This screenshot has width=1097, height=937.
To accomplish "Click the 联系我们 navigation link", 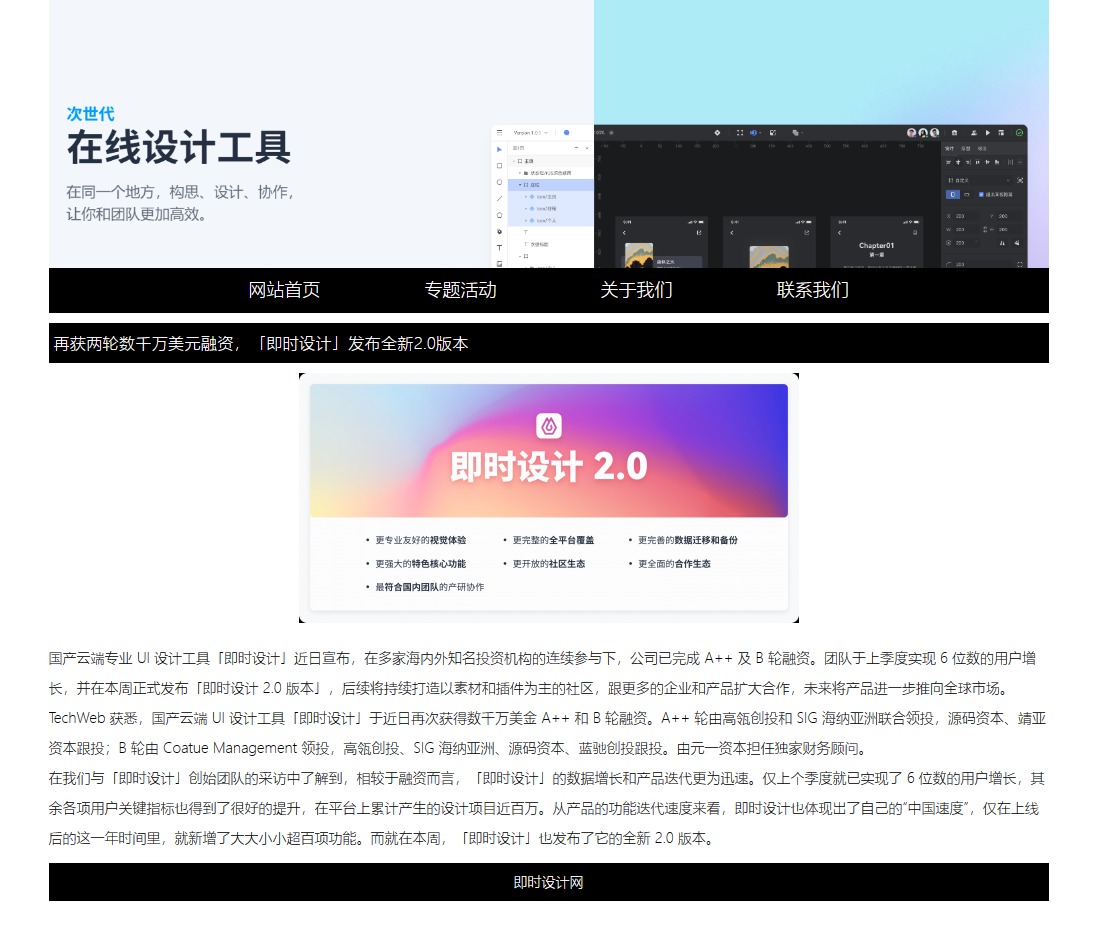I will [x=812, y=290].
